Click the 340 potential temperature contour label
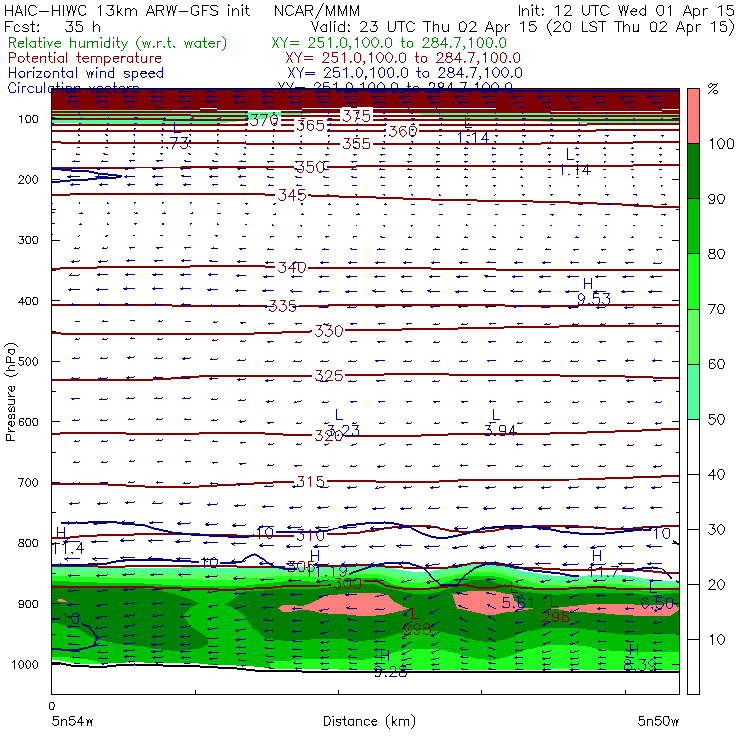 (292, 268)
